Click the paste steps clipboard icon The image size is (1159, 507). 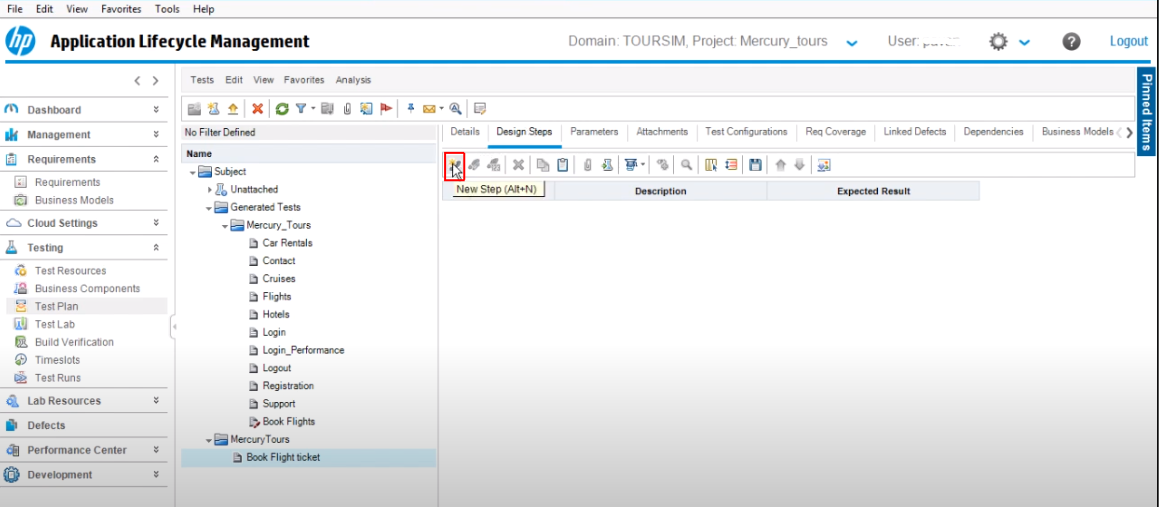[563, 165]
